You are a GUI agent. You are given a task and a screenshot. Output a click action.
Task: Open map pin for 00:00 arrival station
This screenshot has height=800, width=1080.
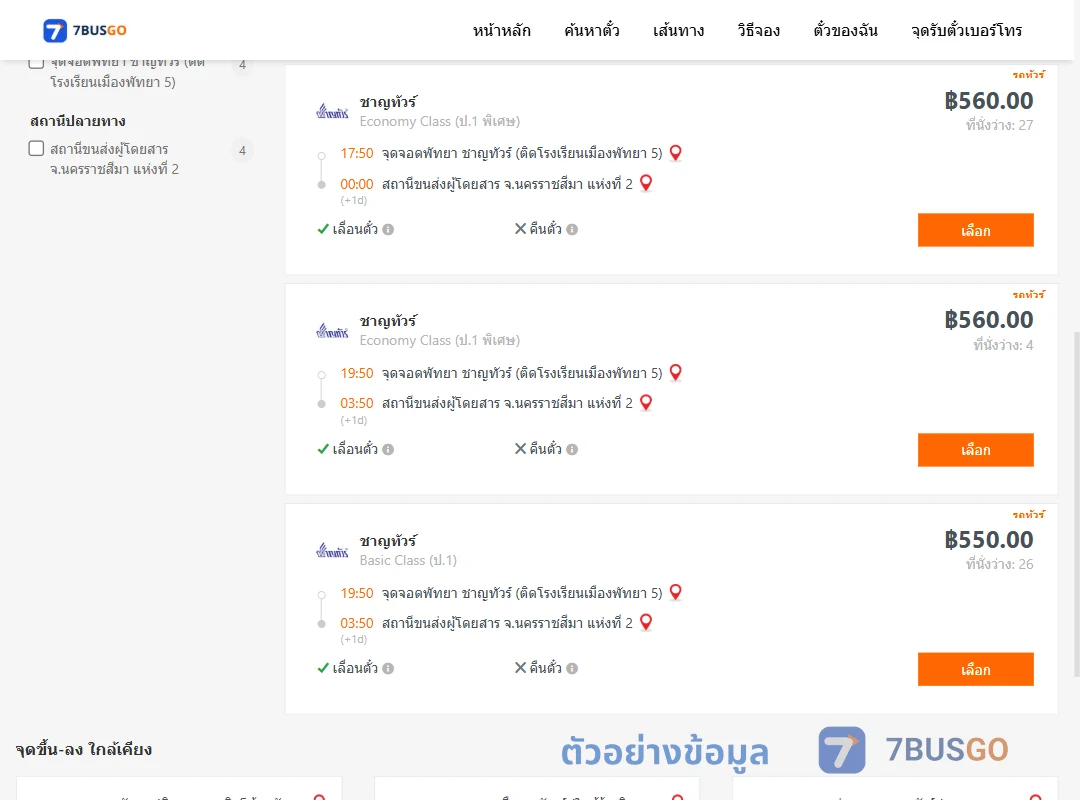coord(646,183)
